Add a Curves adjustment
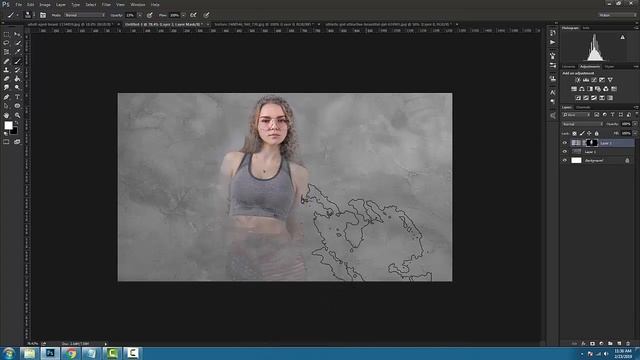Screen dimensions: 640x360 pos(594,80)
